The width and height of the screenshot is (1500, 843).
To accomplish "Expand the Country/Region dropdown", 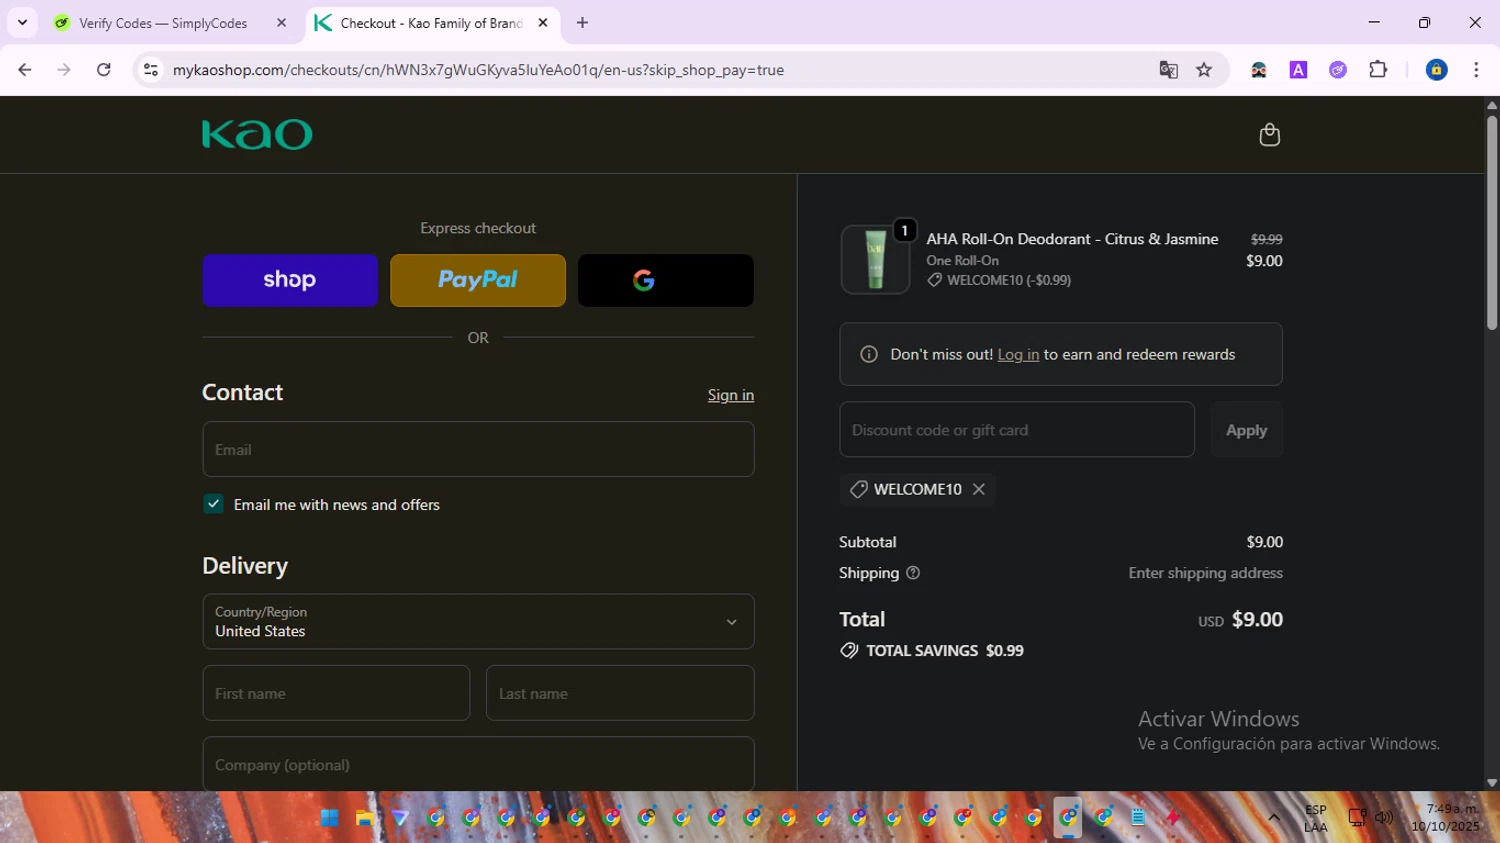I will [x=478, y=622].
